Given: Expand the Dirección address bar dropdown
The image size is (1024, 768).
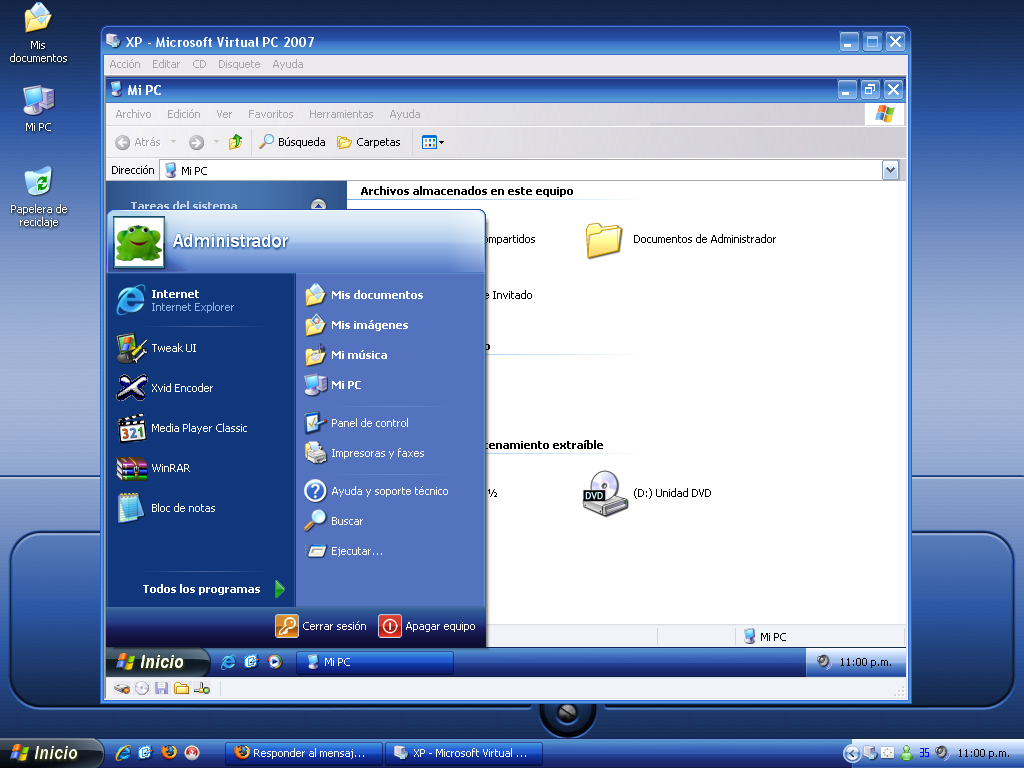Looking at the screenshot, I should (x=889, y=170).
